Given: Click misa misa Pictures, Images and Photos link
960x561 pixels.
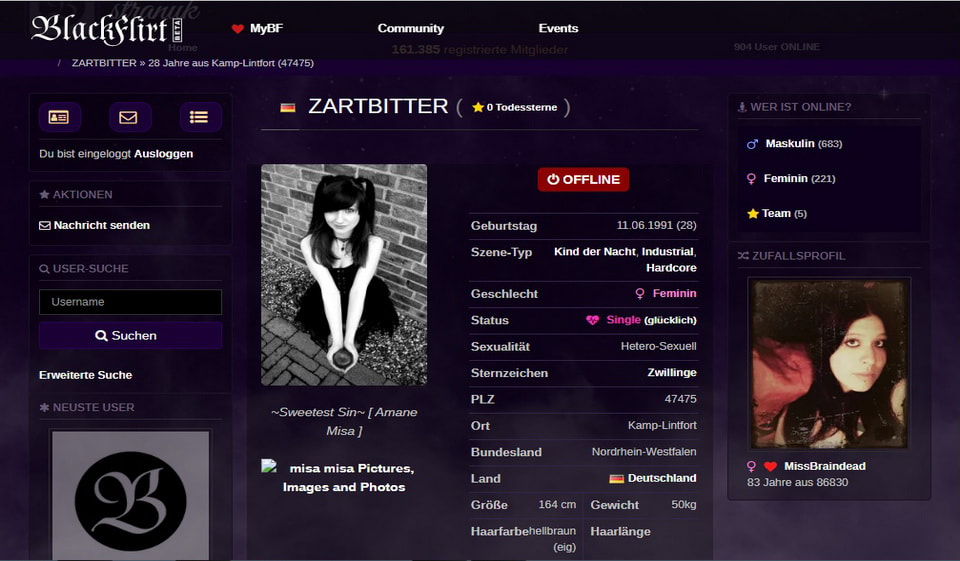Looking at the screenshot, I should (347, 478).
